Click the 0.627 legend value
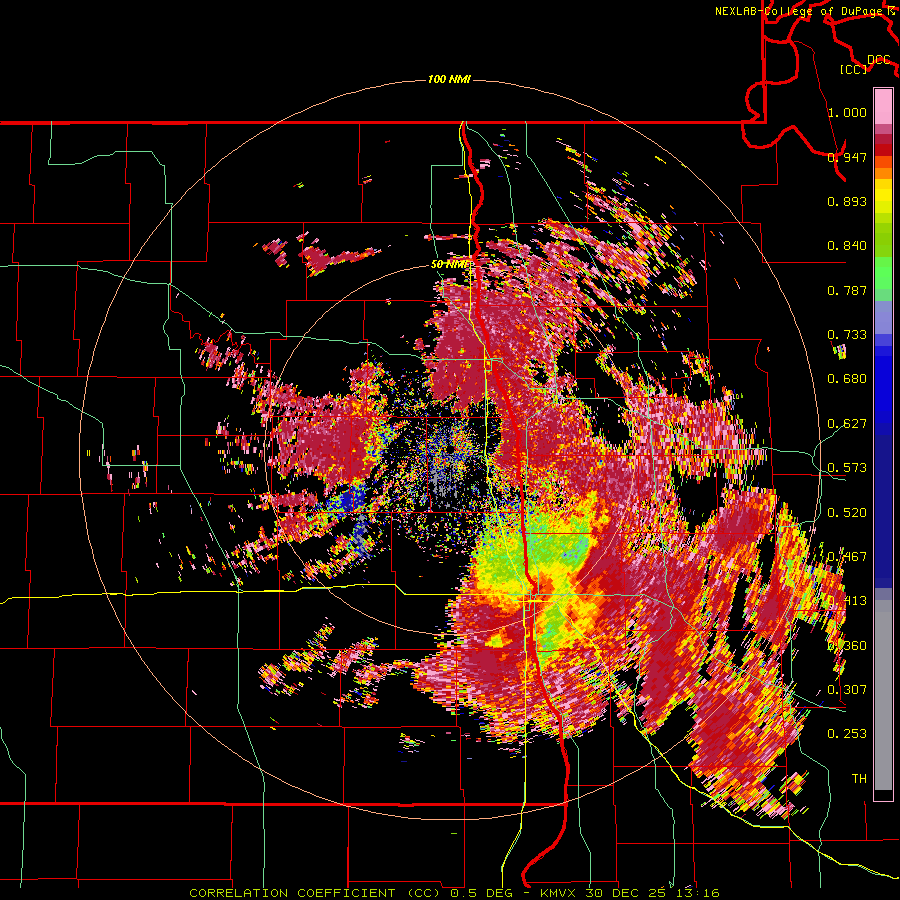This screenshot has height=900, width=900. coord(847,423)
